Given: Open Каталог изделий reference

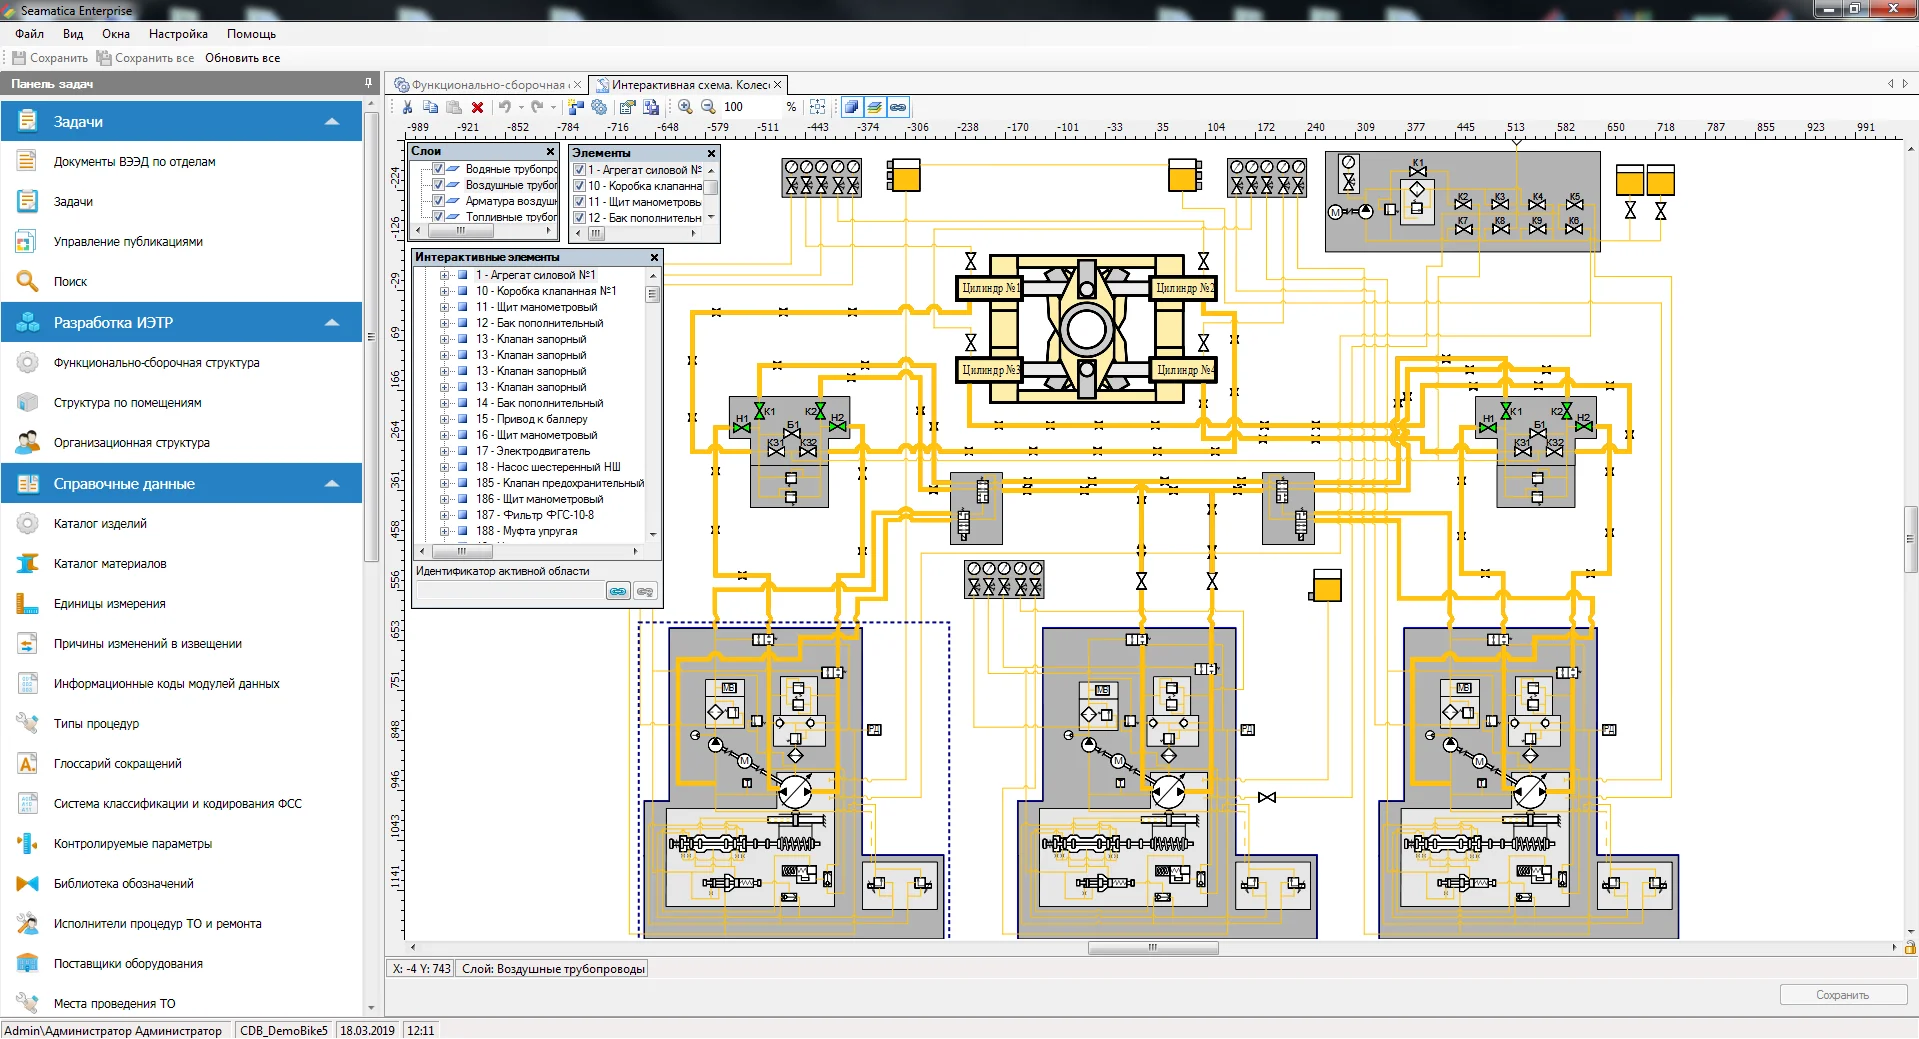Looking at the screenshot, I should (x=100, y=523).
